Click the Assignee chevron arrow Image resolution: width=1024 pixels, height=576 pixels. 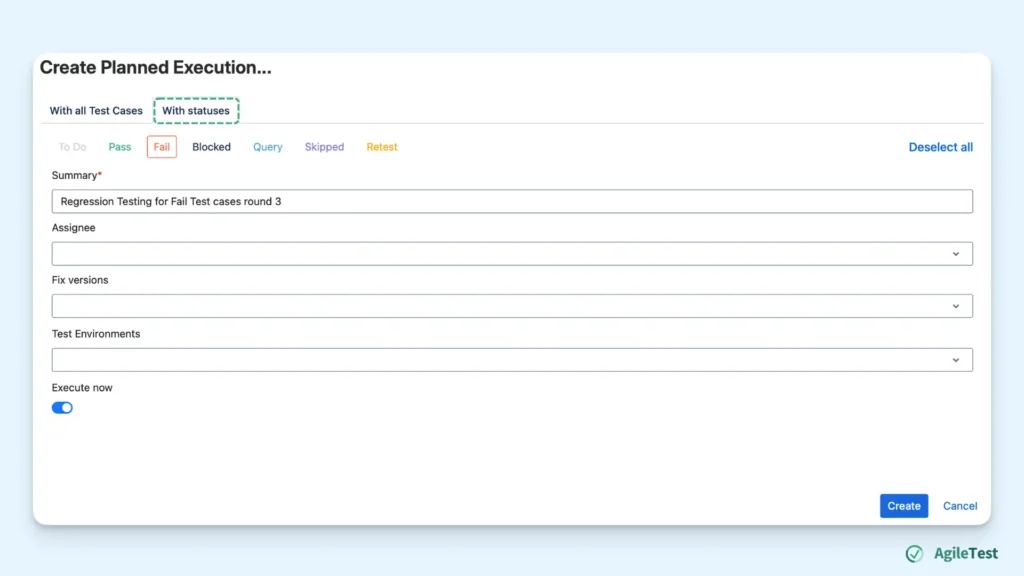tap(955, 254)
